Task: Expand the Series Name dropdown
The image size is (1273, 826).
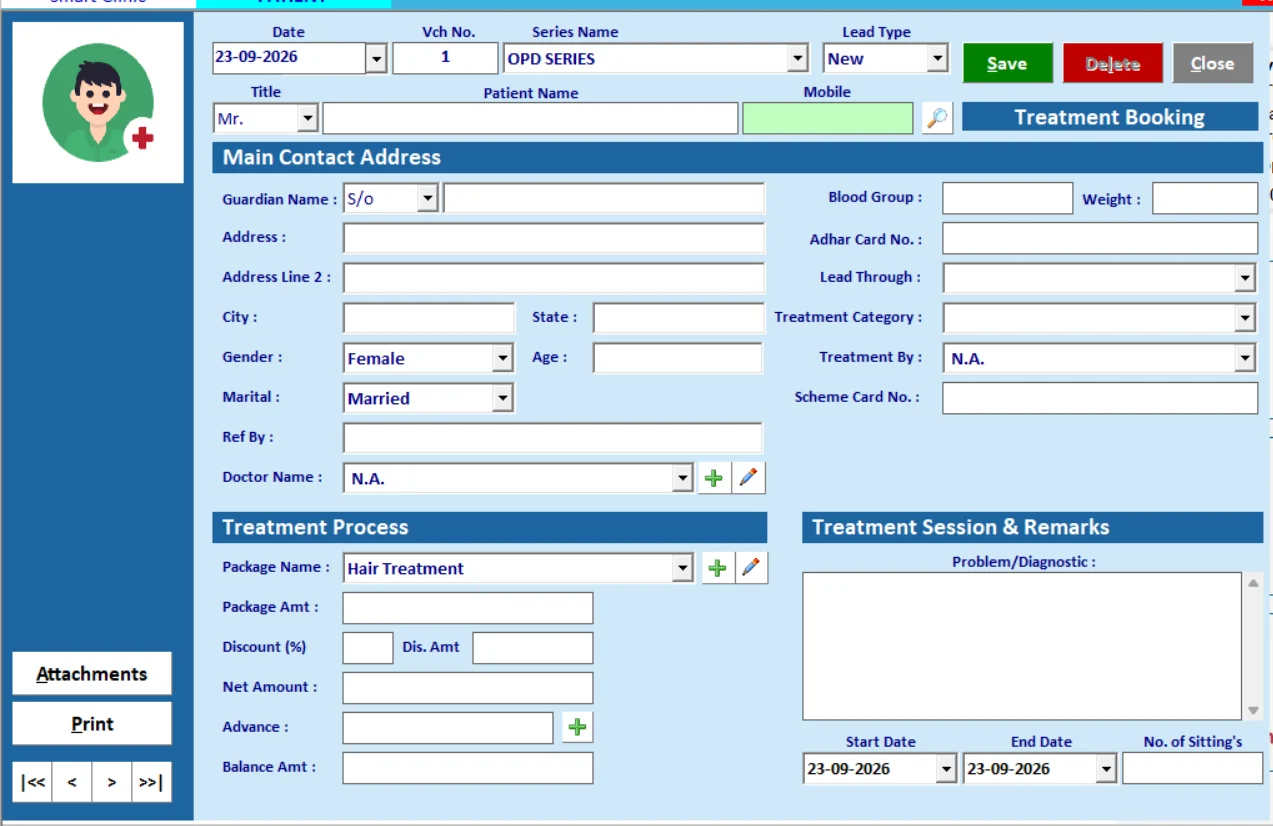Action: (797, 59)
